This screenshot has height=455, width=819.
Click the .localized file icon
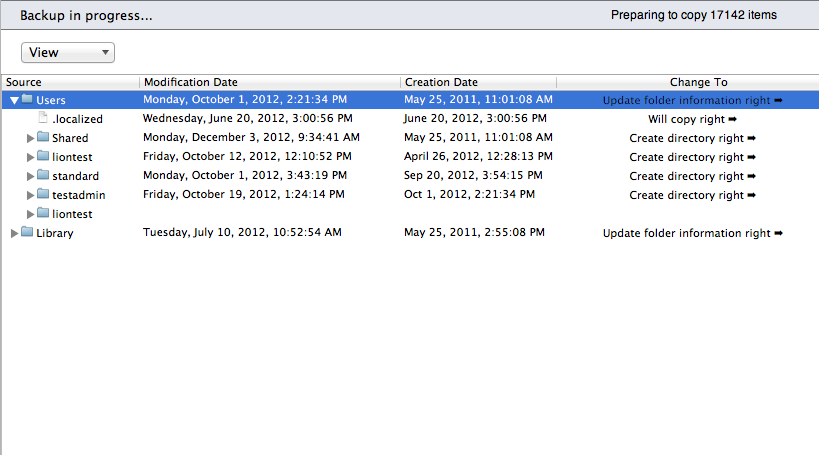point(43,118)
